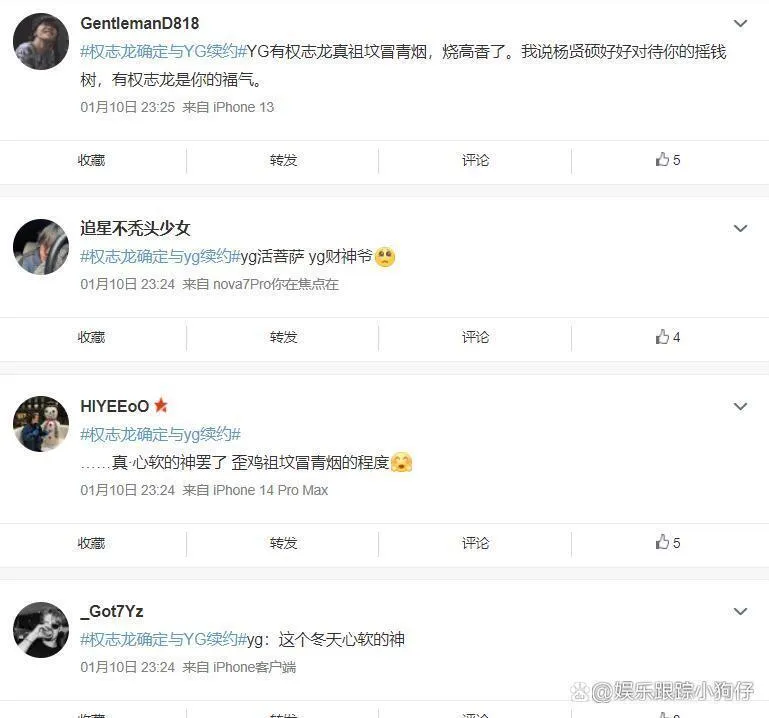Expand options chevron on 追星不秃头少女's post
The width and height of the screenshot is (769, 718).
click(740, 228)
